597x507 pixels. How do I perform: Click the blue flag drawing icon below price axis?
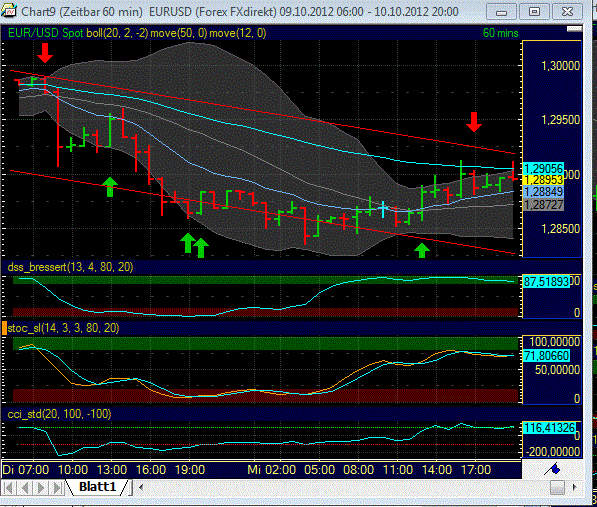pos(552,469)
